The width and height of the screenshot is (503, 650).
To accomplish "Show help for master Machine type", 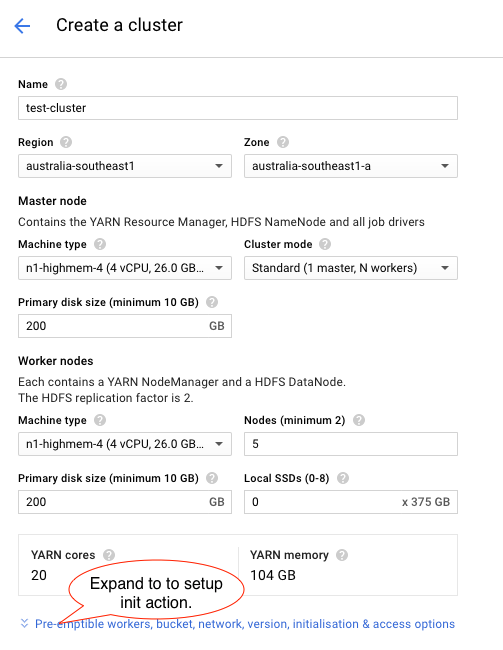I will [x=100, y=244].
